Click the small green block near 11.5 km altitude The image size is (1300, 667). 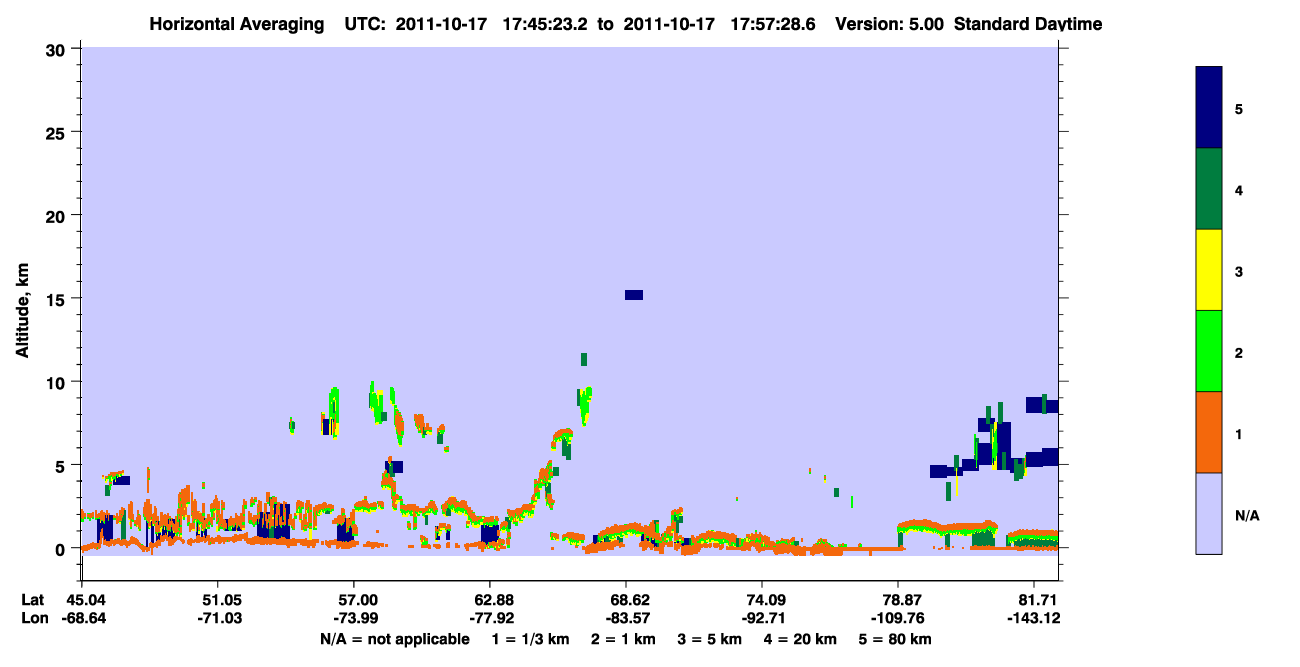click(584, 359)
